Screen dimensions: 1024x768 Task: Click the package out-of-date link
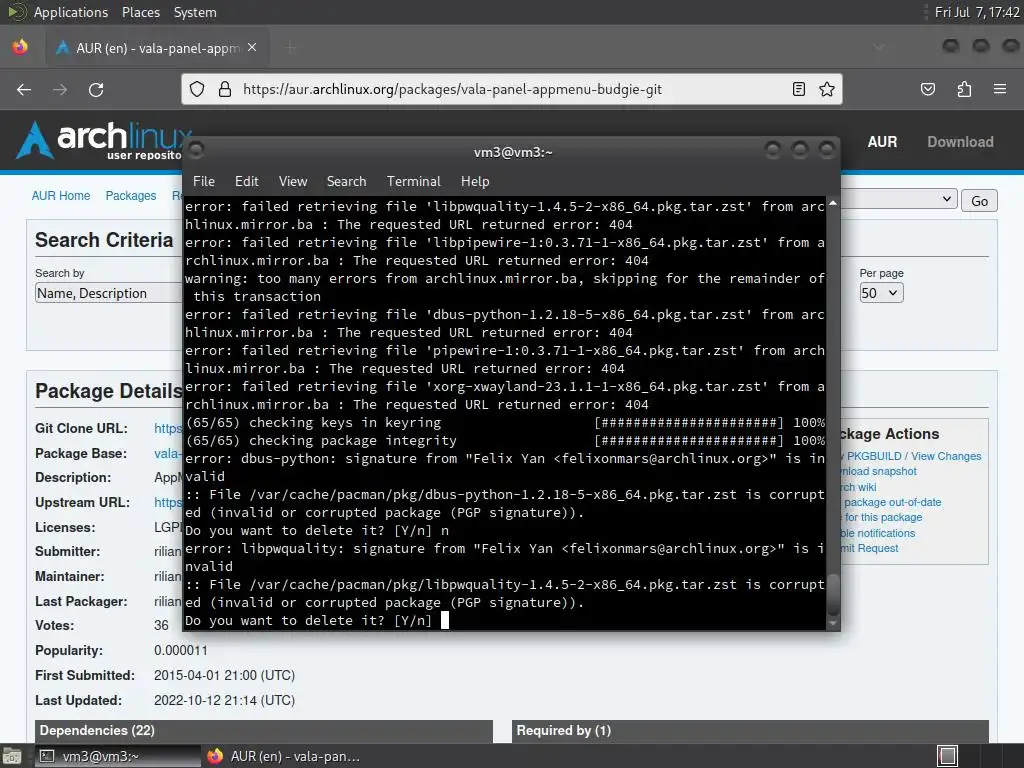[892, 502]
